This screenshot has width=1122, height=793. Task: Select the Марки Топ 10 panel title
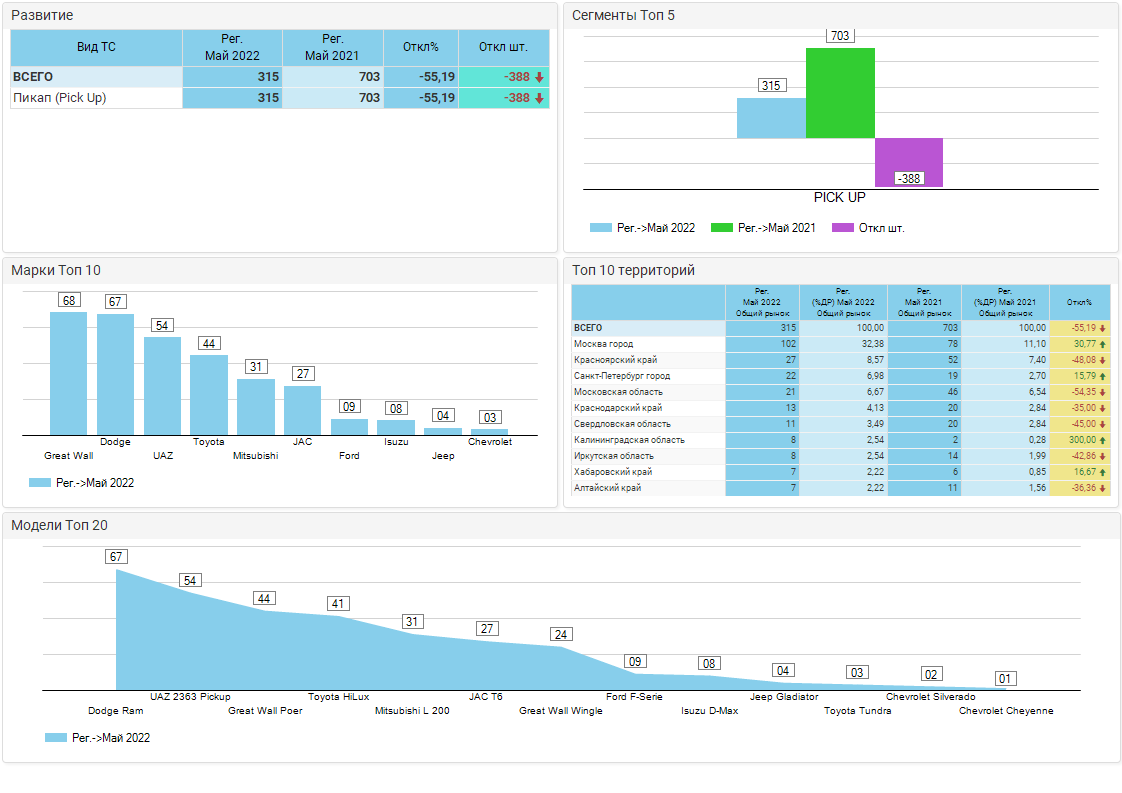coord(56,270)
